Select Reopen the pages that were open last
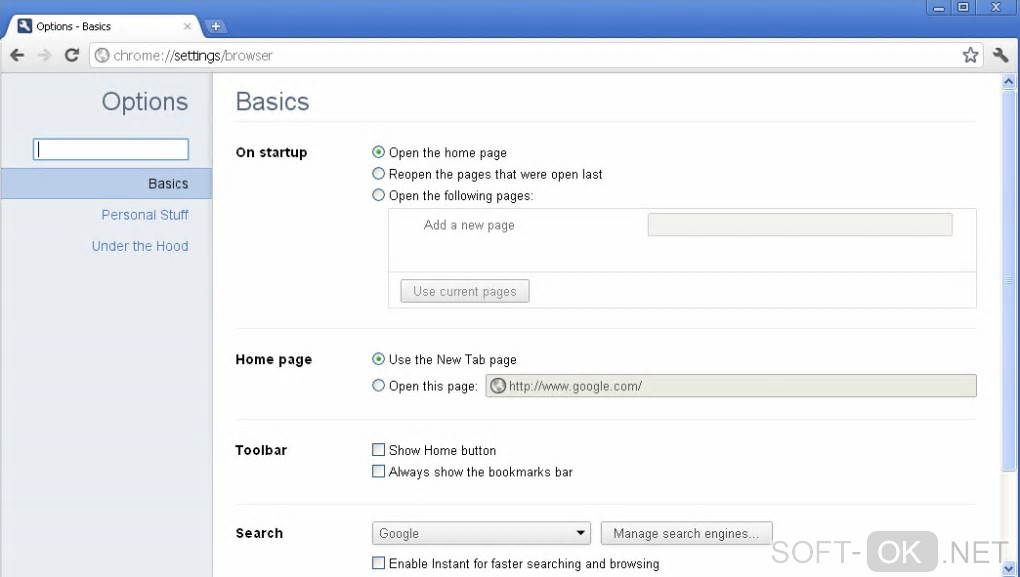This screenshot has width=1020, height=577. 379,174
